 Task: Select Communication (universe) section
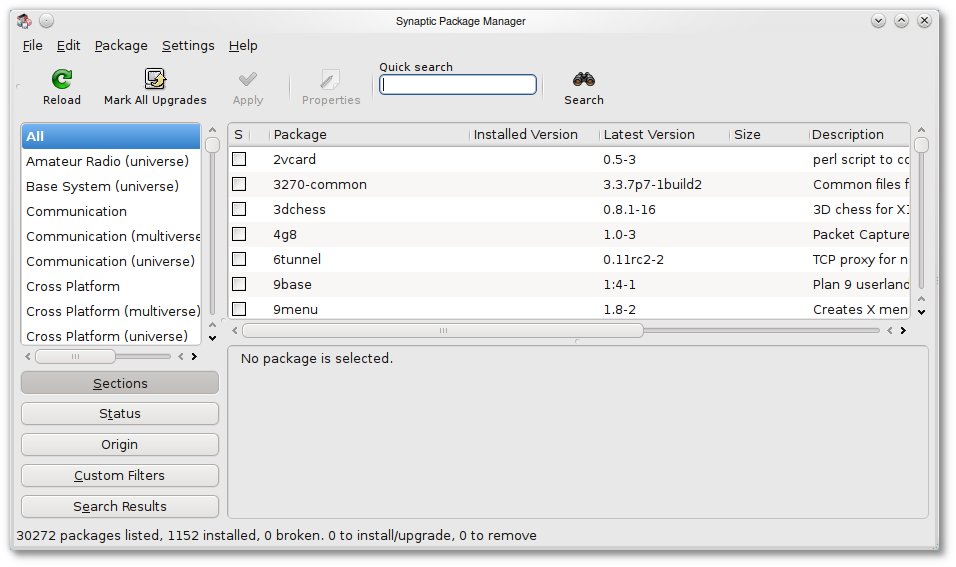point(111,262)
